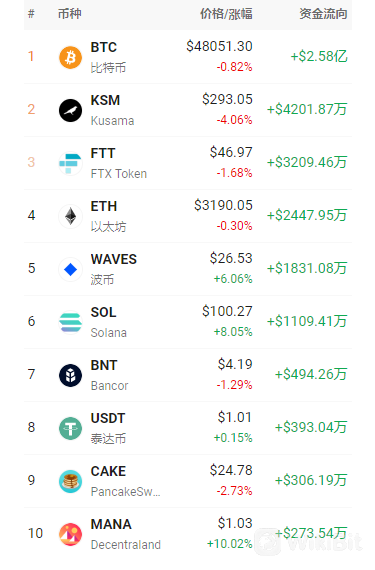
Task: Select the MANA +10.02% change value
Action: pos(229,544)
